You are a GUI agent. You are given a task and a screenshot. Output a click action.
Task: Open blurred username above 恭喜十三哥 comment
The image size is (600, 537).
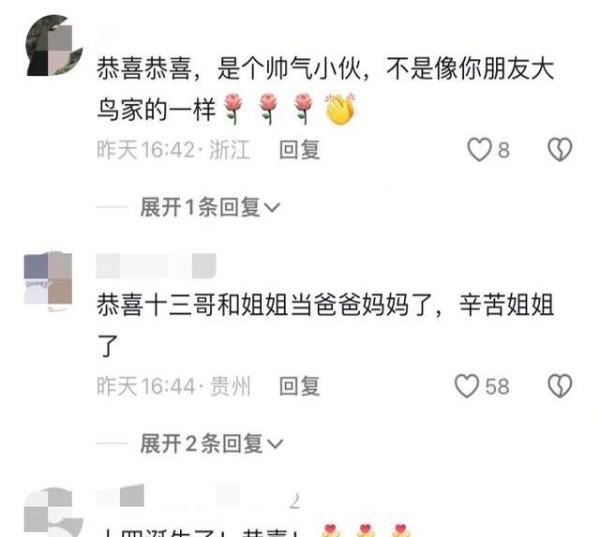point(156,266)
